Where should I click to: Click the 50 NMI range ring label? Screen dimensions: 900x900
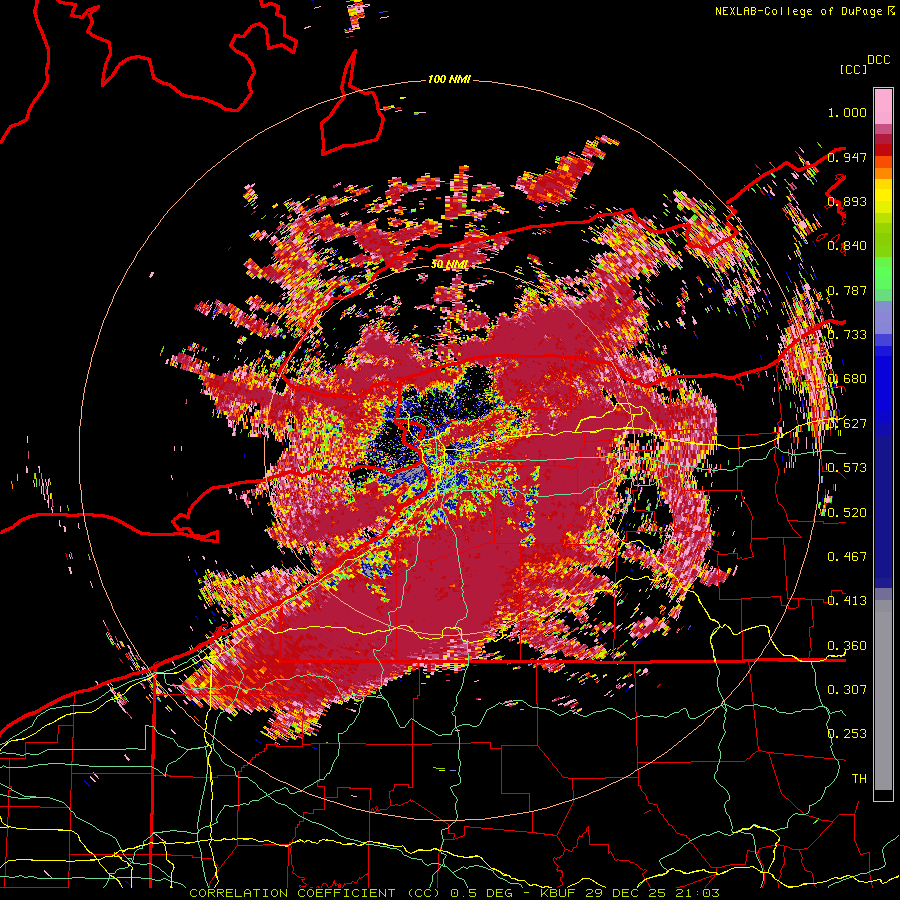coord(449,264)
